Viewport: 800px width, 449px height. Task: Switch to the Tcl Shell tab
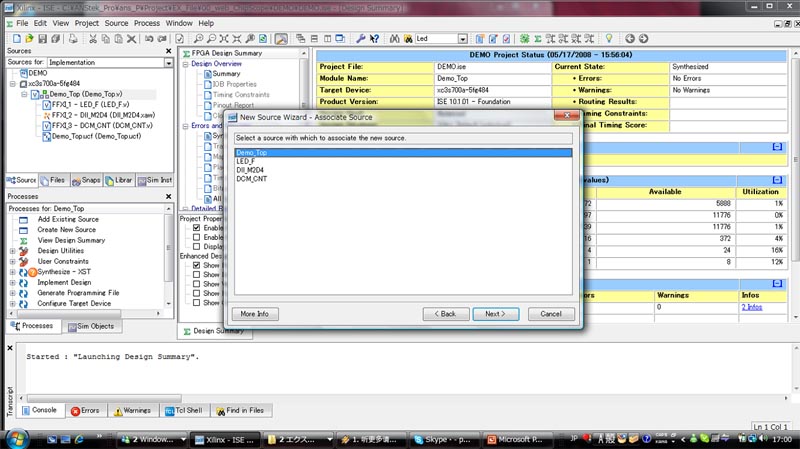184,411
